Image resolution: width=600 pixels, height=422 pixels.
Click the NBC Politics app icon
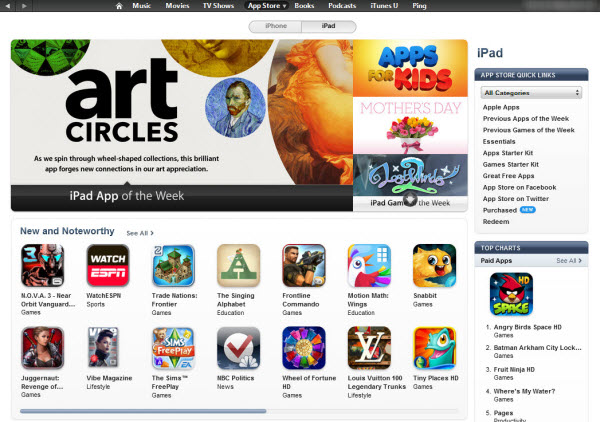pyautogui.click(x=238, y=348)
